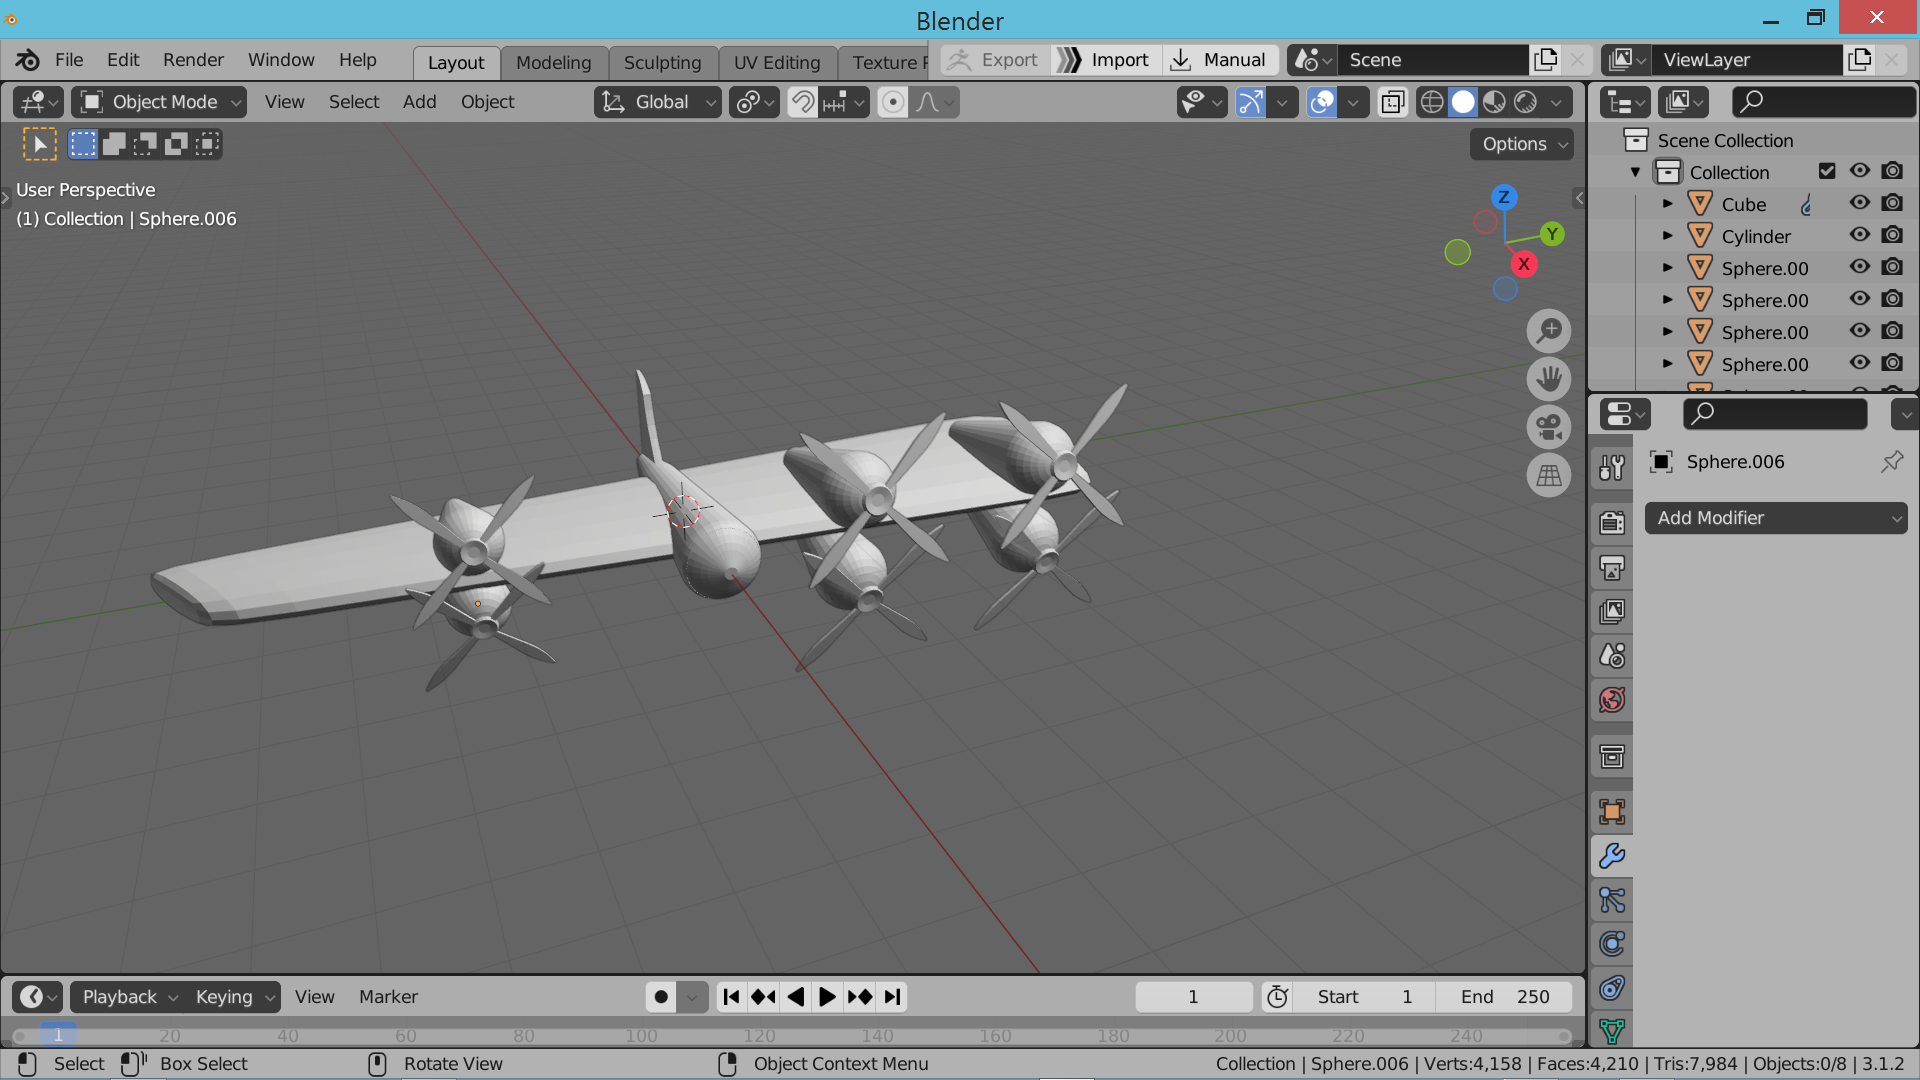Screen dimensions: 1920x1080
Task: Hide the Cube object in viewport
Action: tap(1859, 203)
